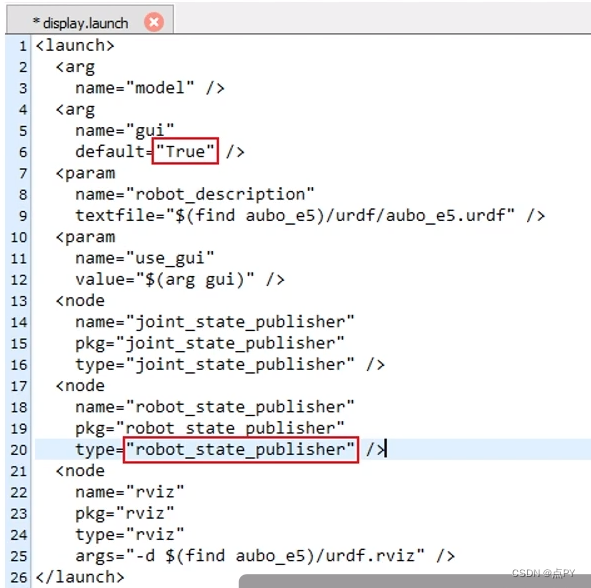Click type="robot_state_publisher" on line 20
Image resolution: width=591 pixels, height=588 pixels.
pyautogui.click(x=215, y=450)
